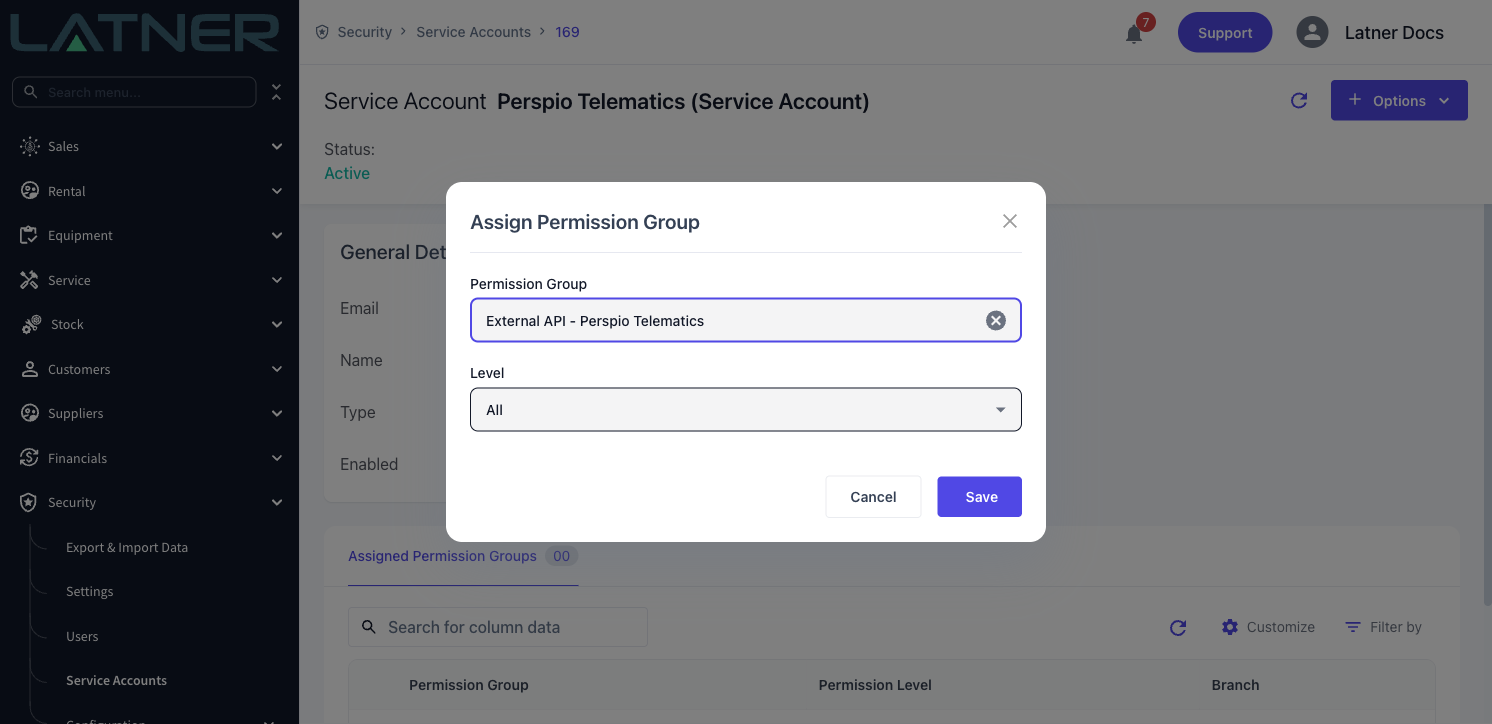Click the Security shield icon in sidebar
The width and height of the screenshot is (1492, 724).
pos(30,502)
